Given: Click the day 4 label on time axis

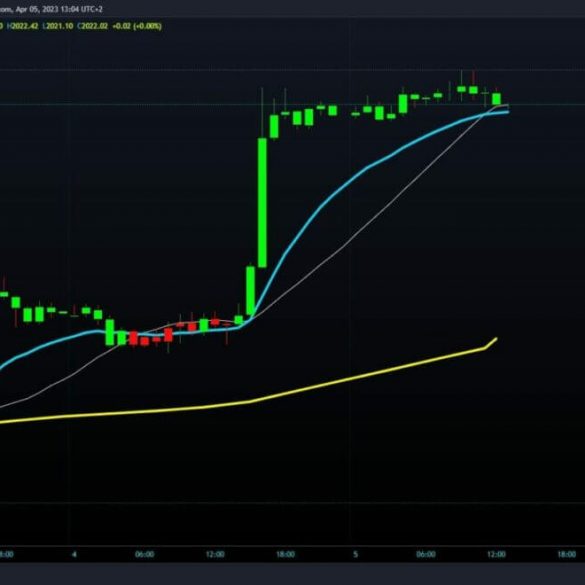Looking at the screenshot, I should point(74,554).
